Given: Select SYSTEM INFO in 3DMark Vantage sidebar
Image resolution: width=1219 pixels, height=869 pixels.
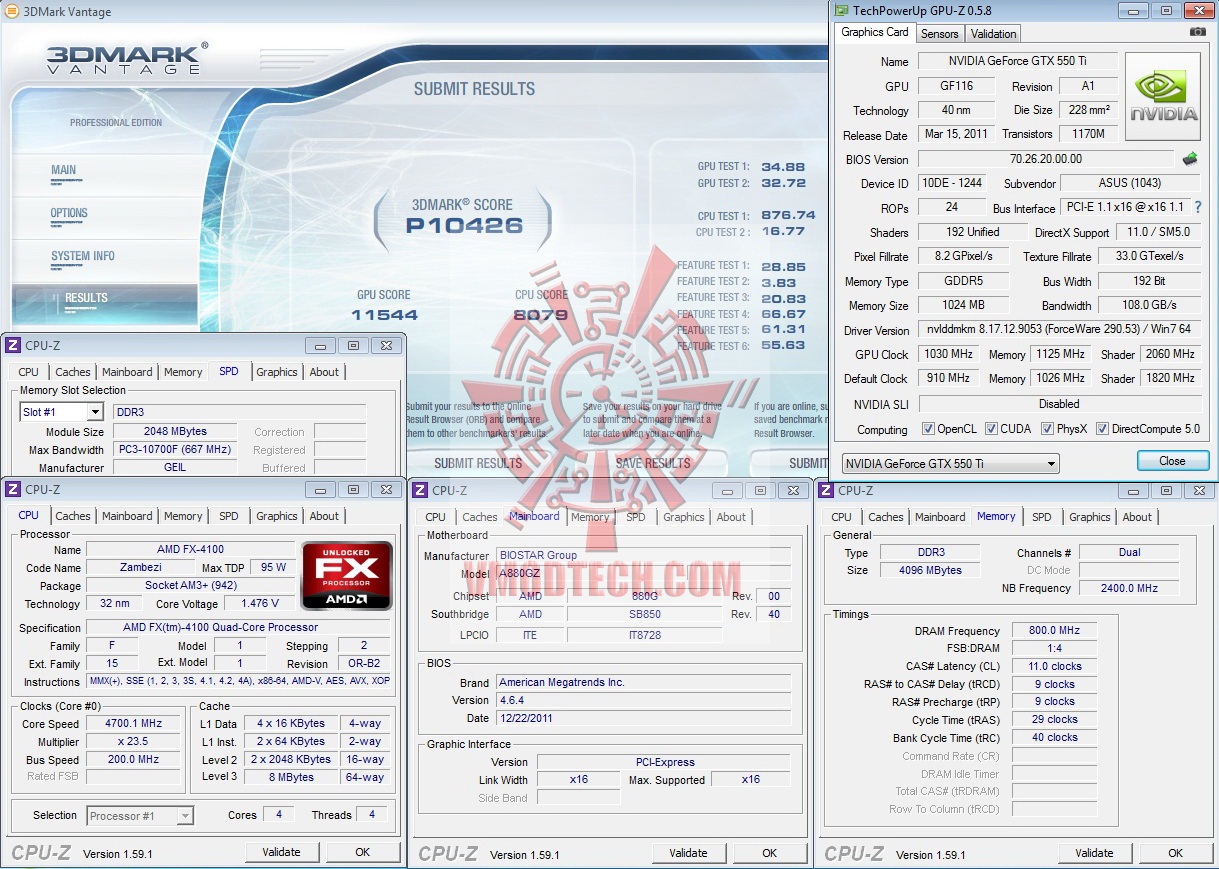Looking at the screenshot, I should coord(83,256).
